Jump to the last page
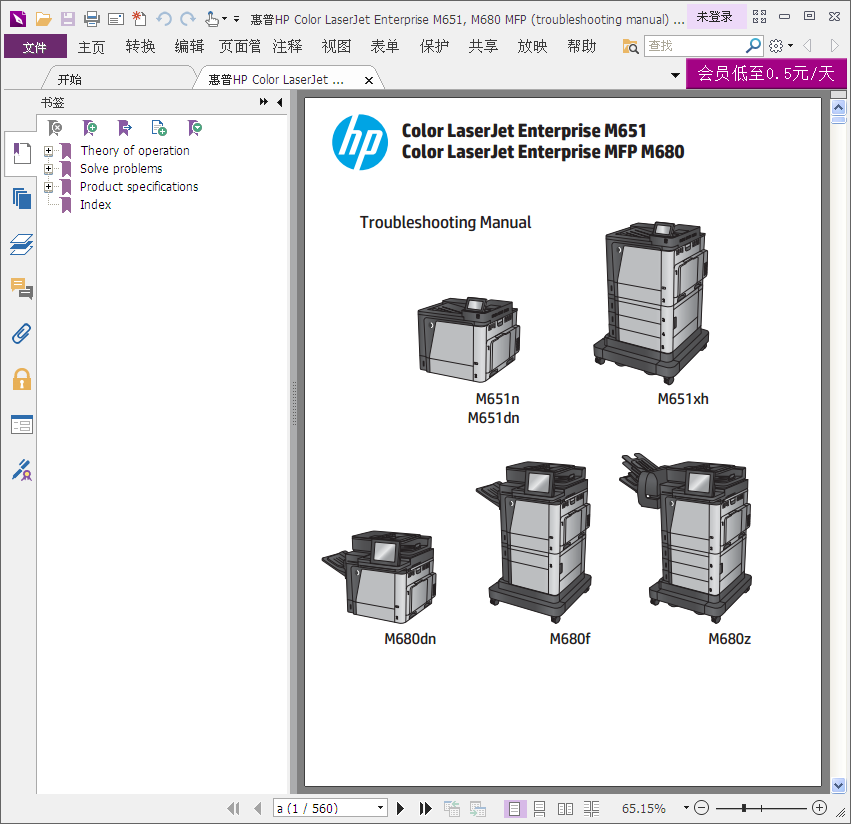The image size is (851, 824). coord(426,809)
